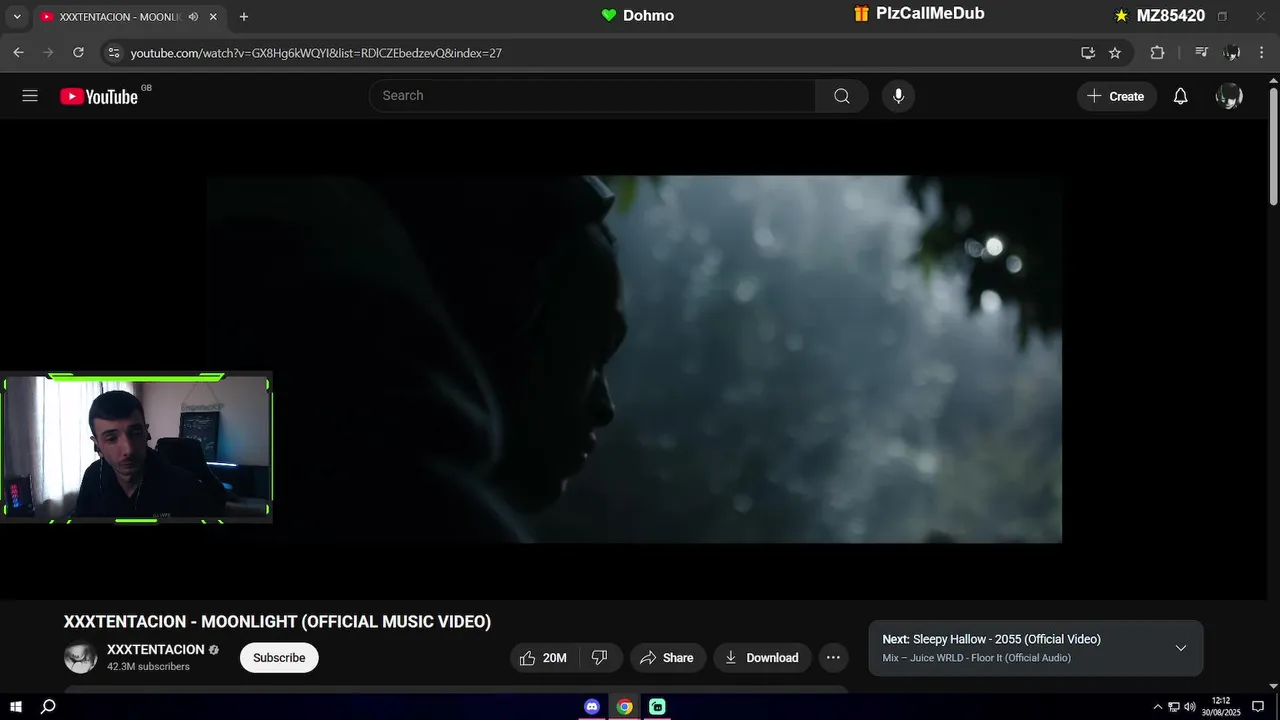Install app icon in address bar
The image size is (1280, 720).
[1088, 53]
